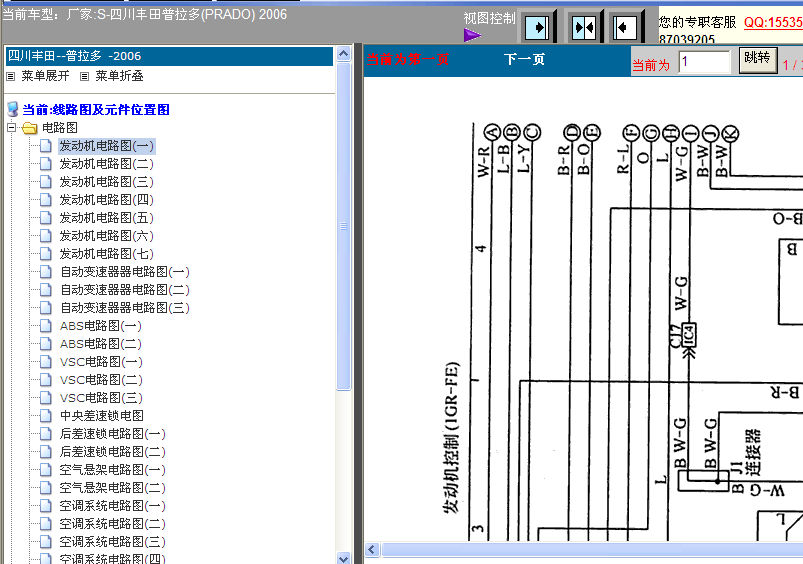
Task: Open 后差速锁电路图(一) in the tree
Action: (113, 434)
